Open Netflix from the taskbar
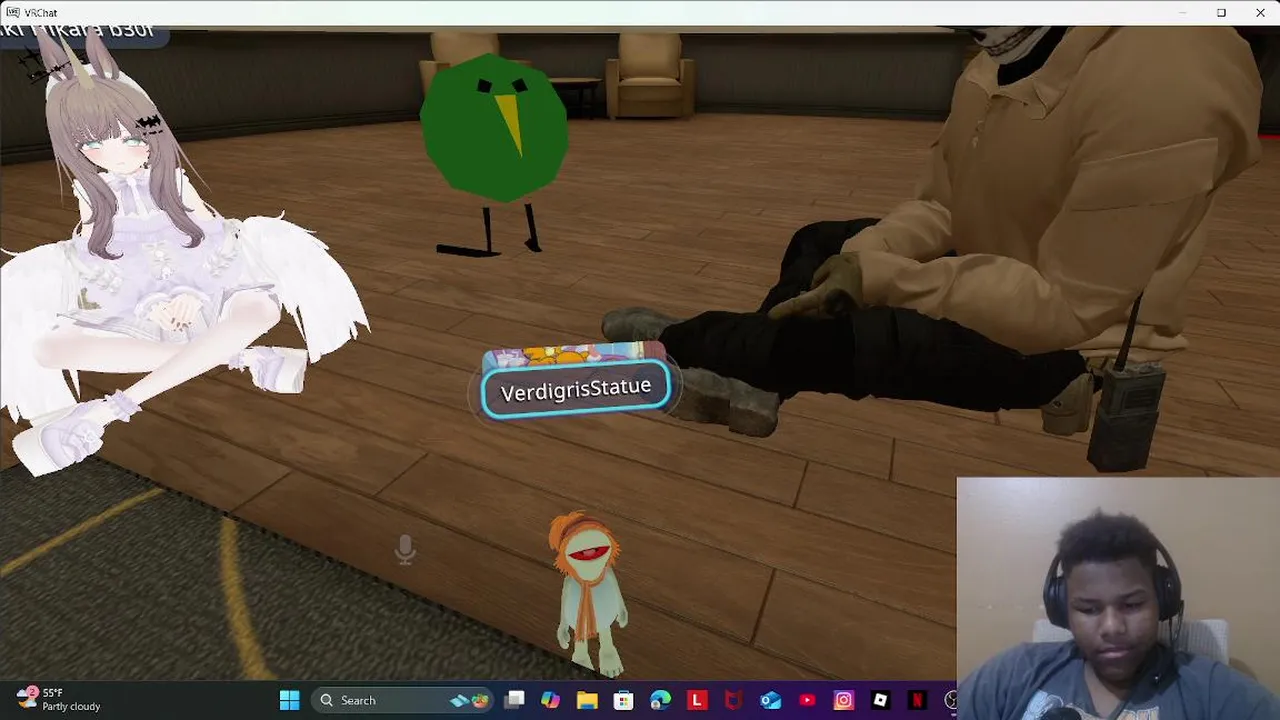Image resolution: width=1280 pixels, height=720 pixels. pos(917,700)
